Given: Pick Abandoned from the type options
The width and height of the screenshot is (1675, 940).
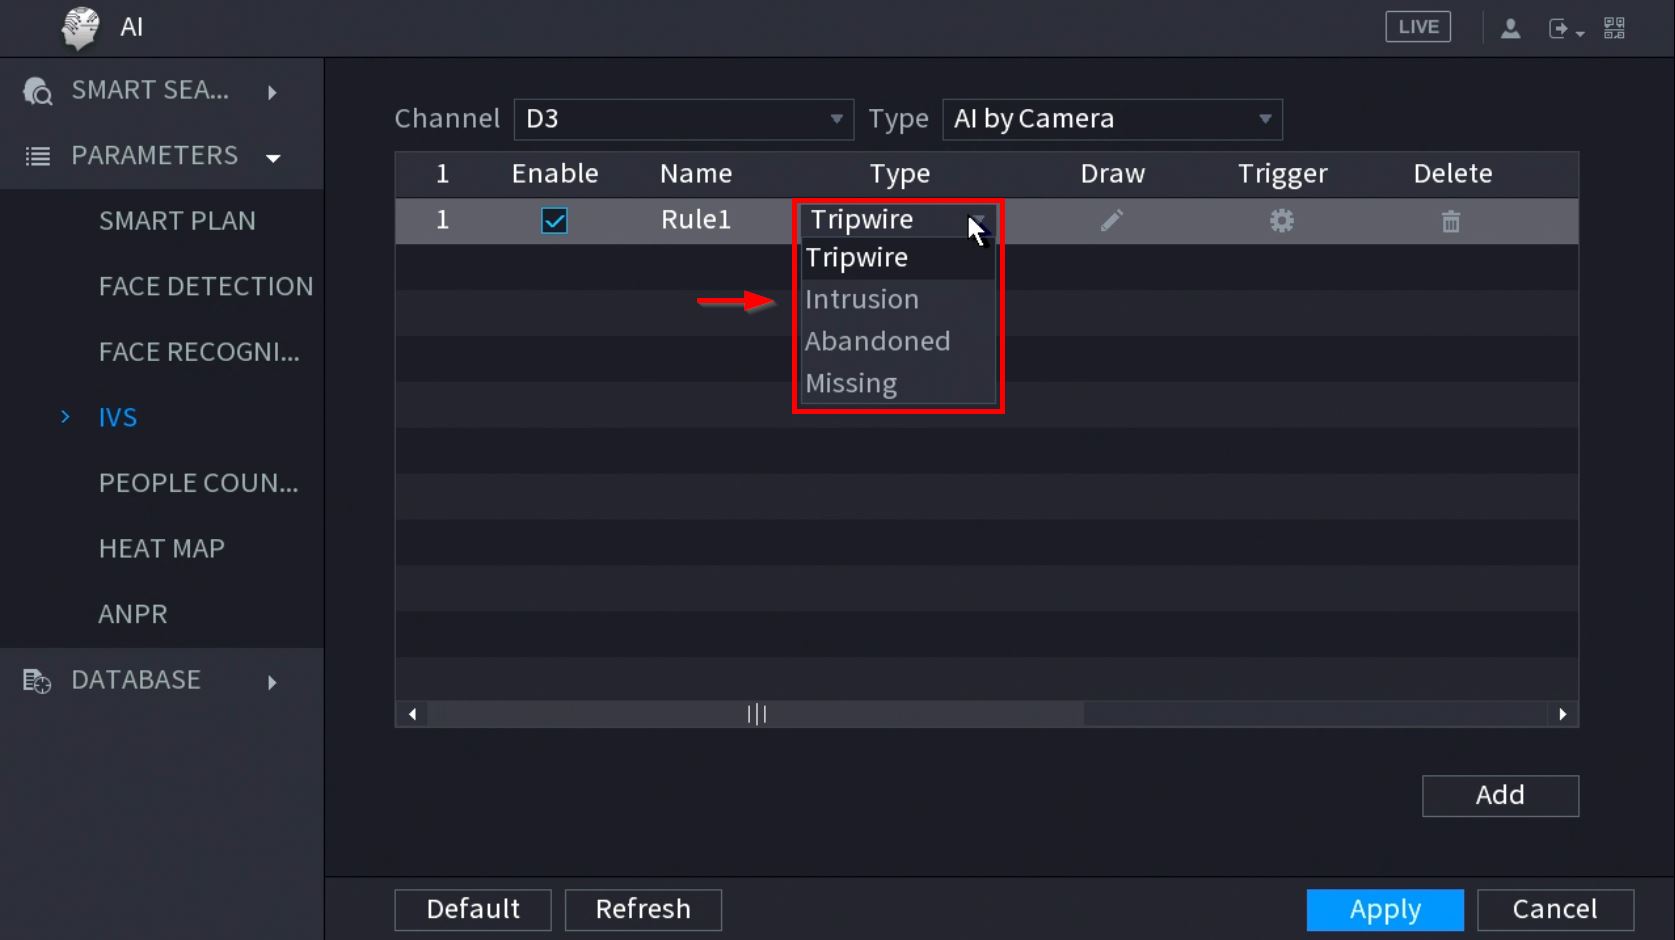Looking at the screenshot, I should [x=877, y=341].
